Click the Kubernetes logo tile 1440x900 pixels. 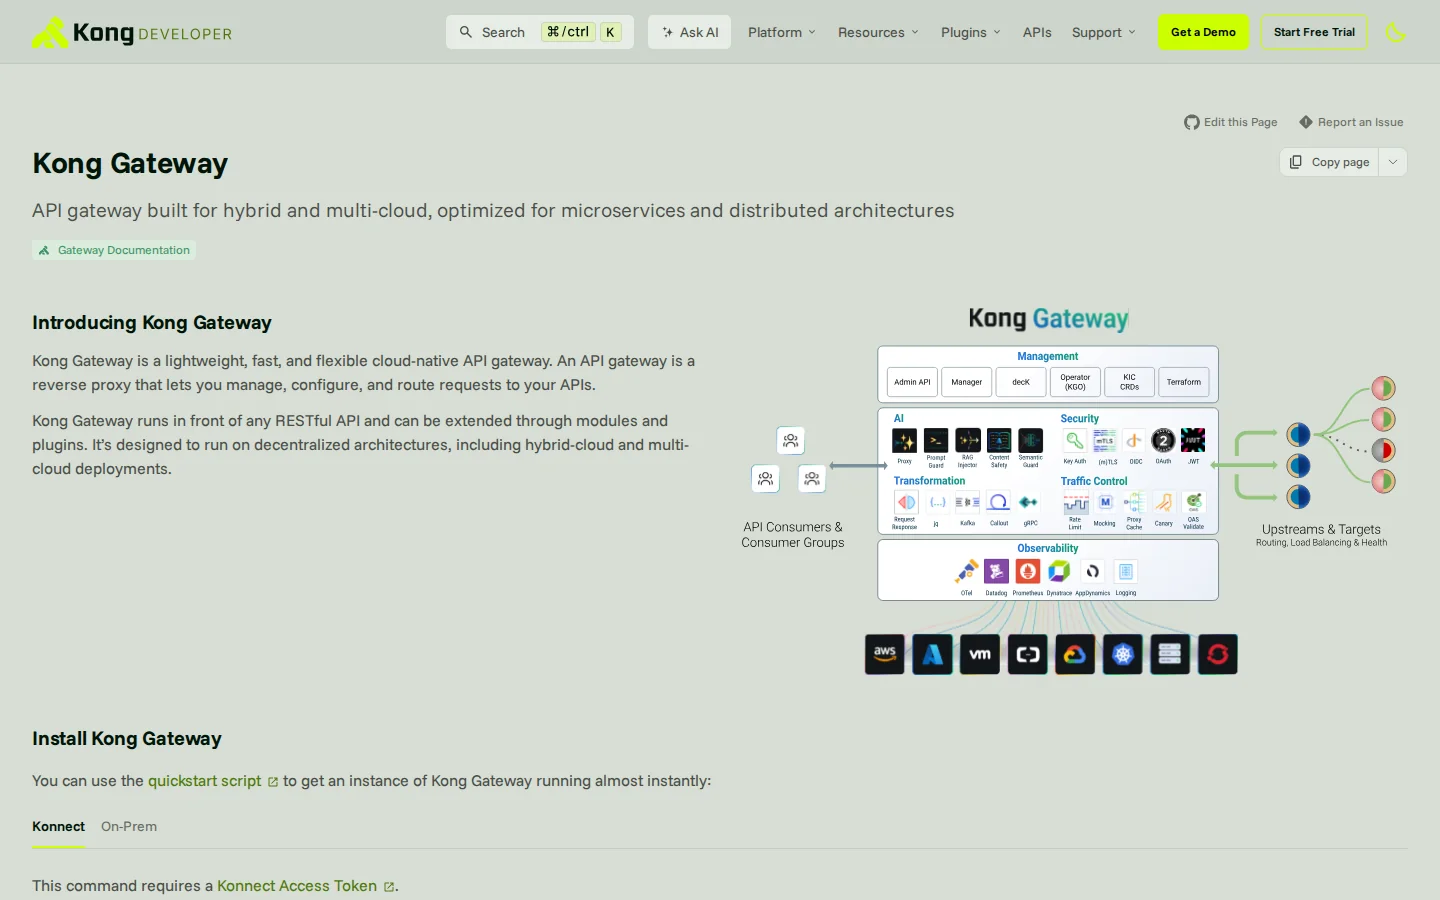(1123, 654)
